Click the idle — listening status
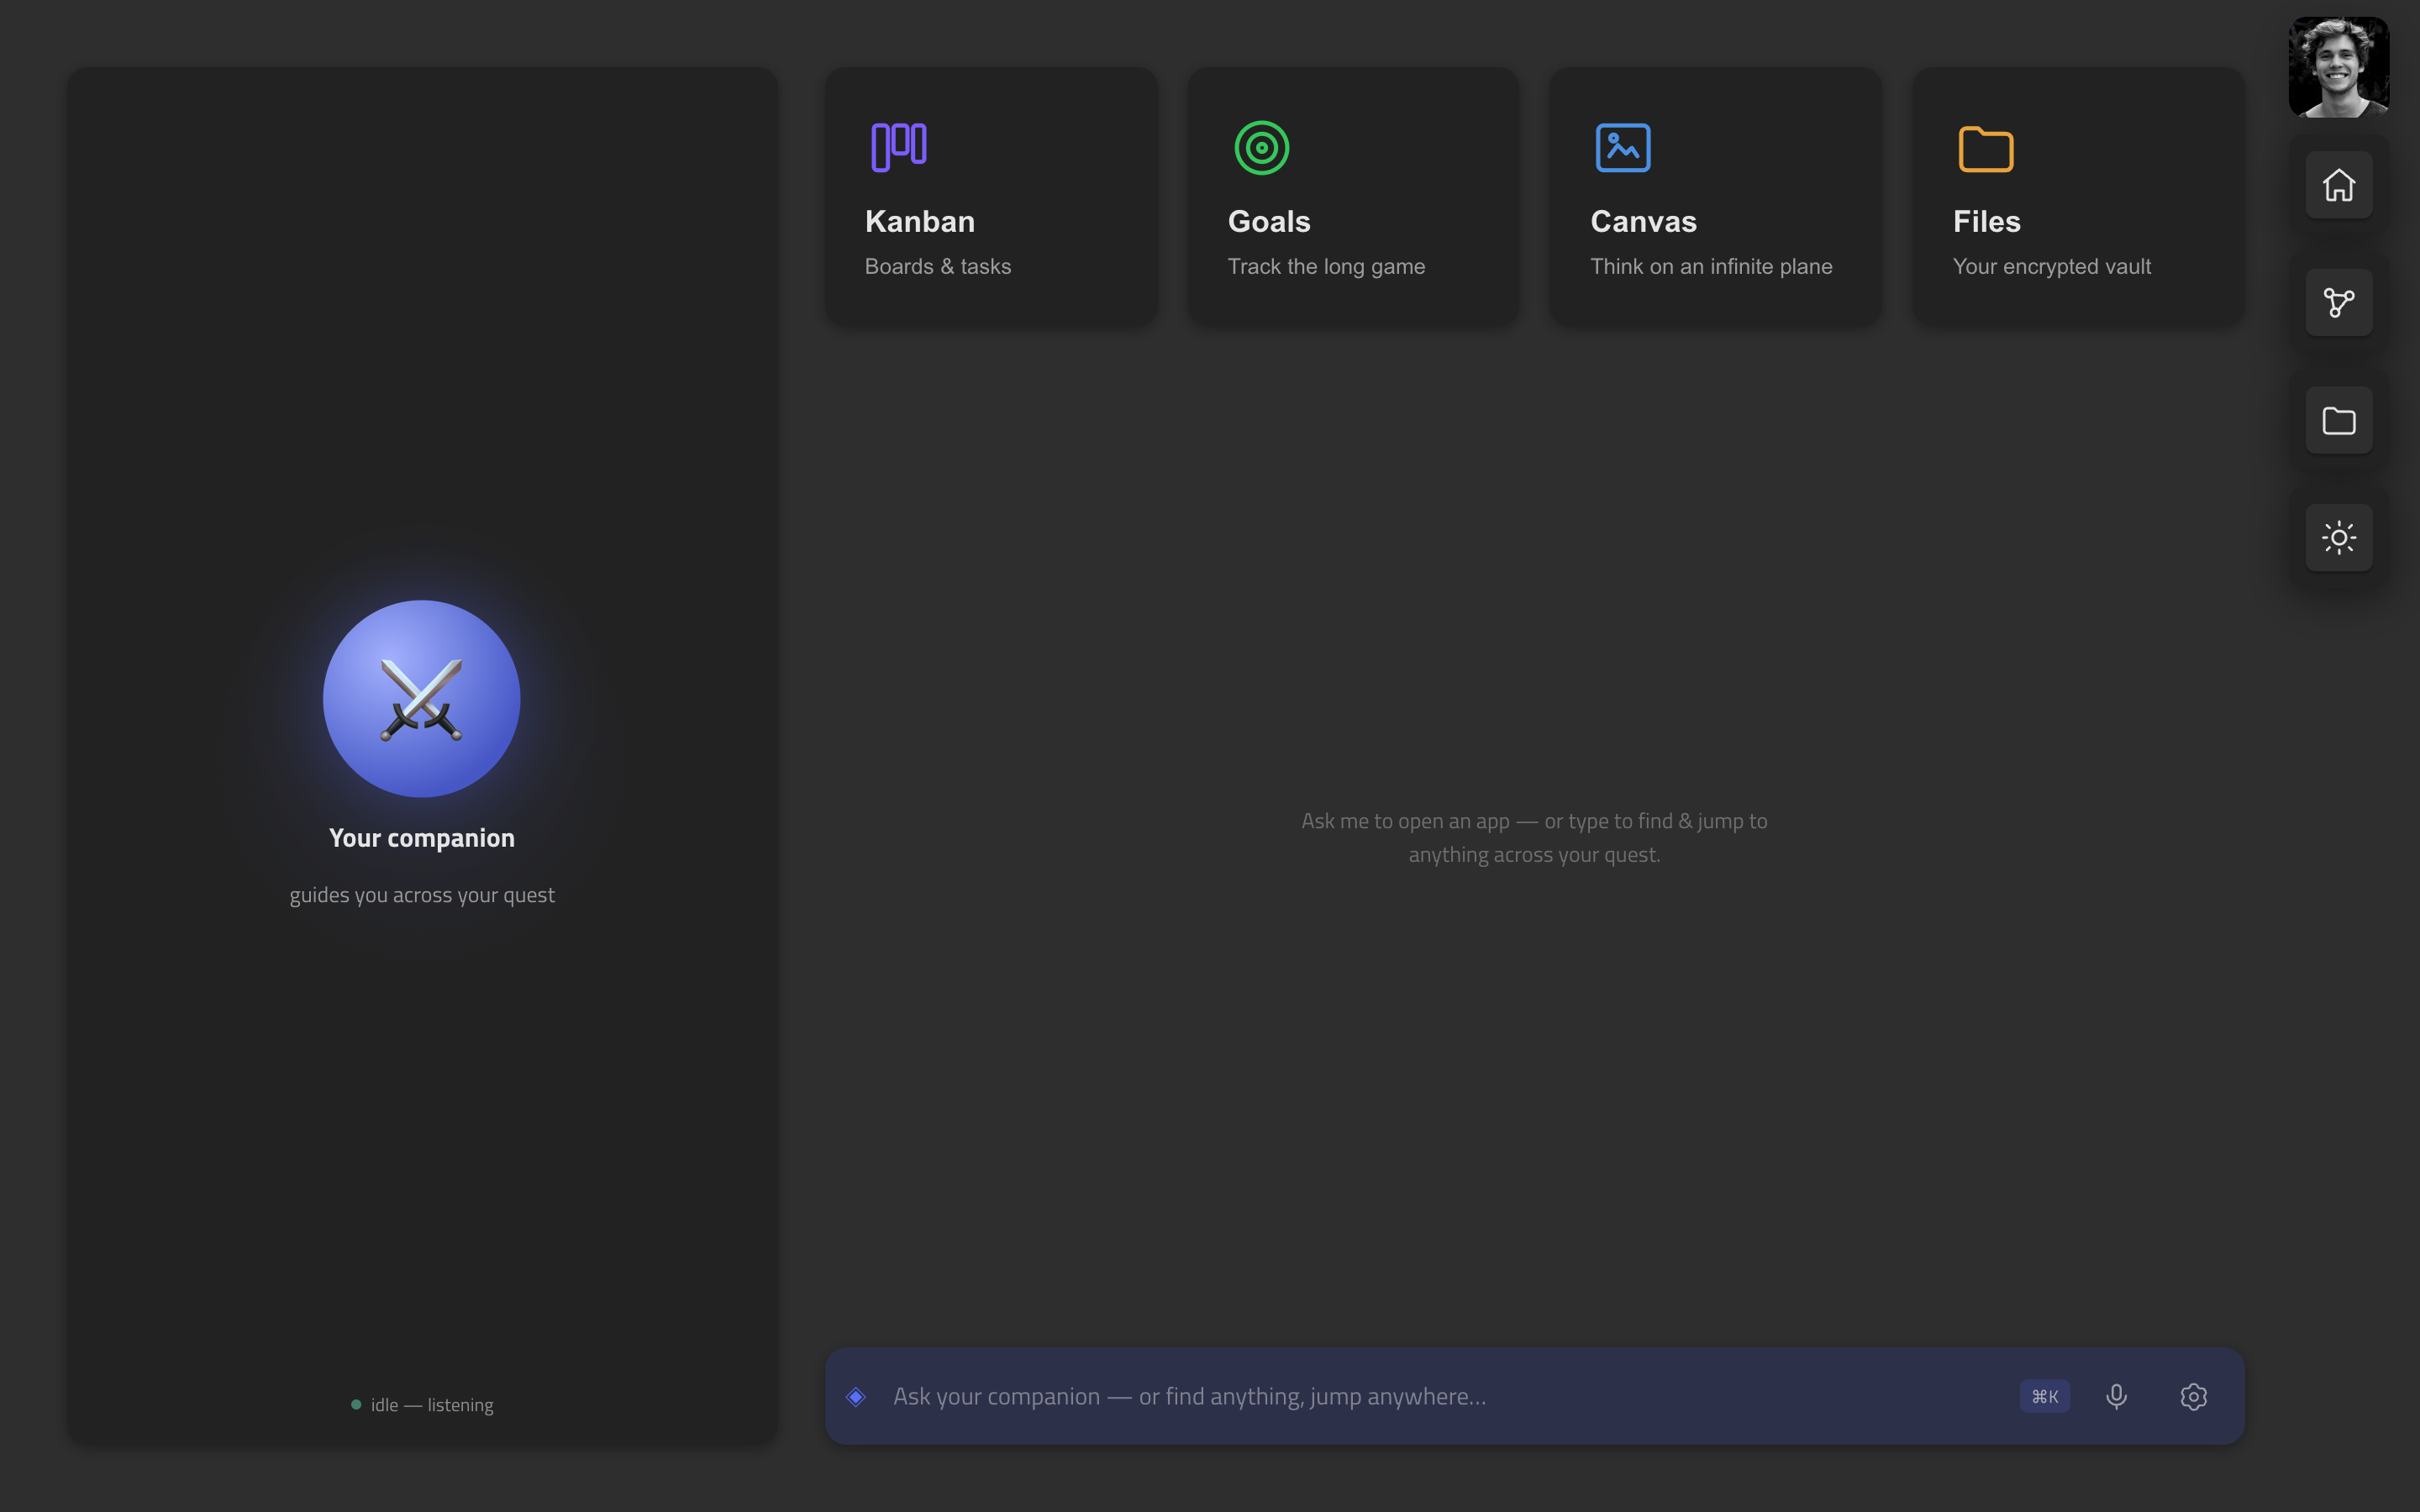The image size is (2420, 1512). (x=422, y=1404)
